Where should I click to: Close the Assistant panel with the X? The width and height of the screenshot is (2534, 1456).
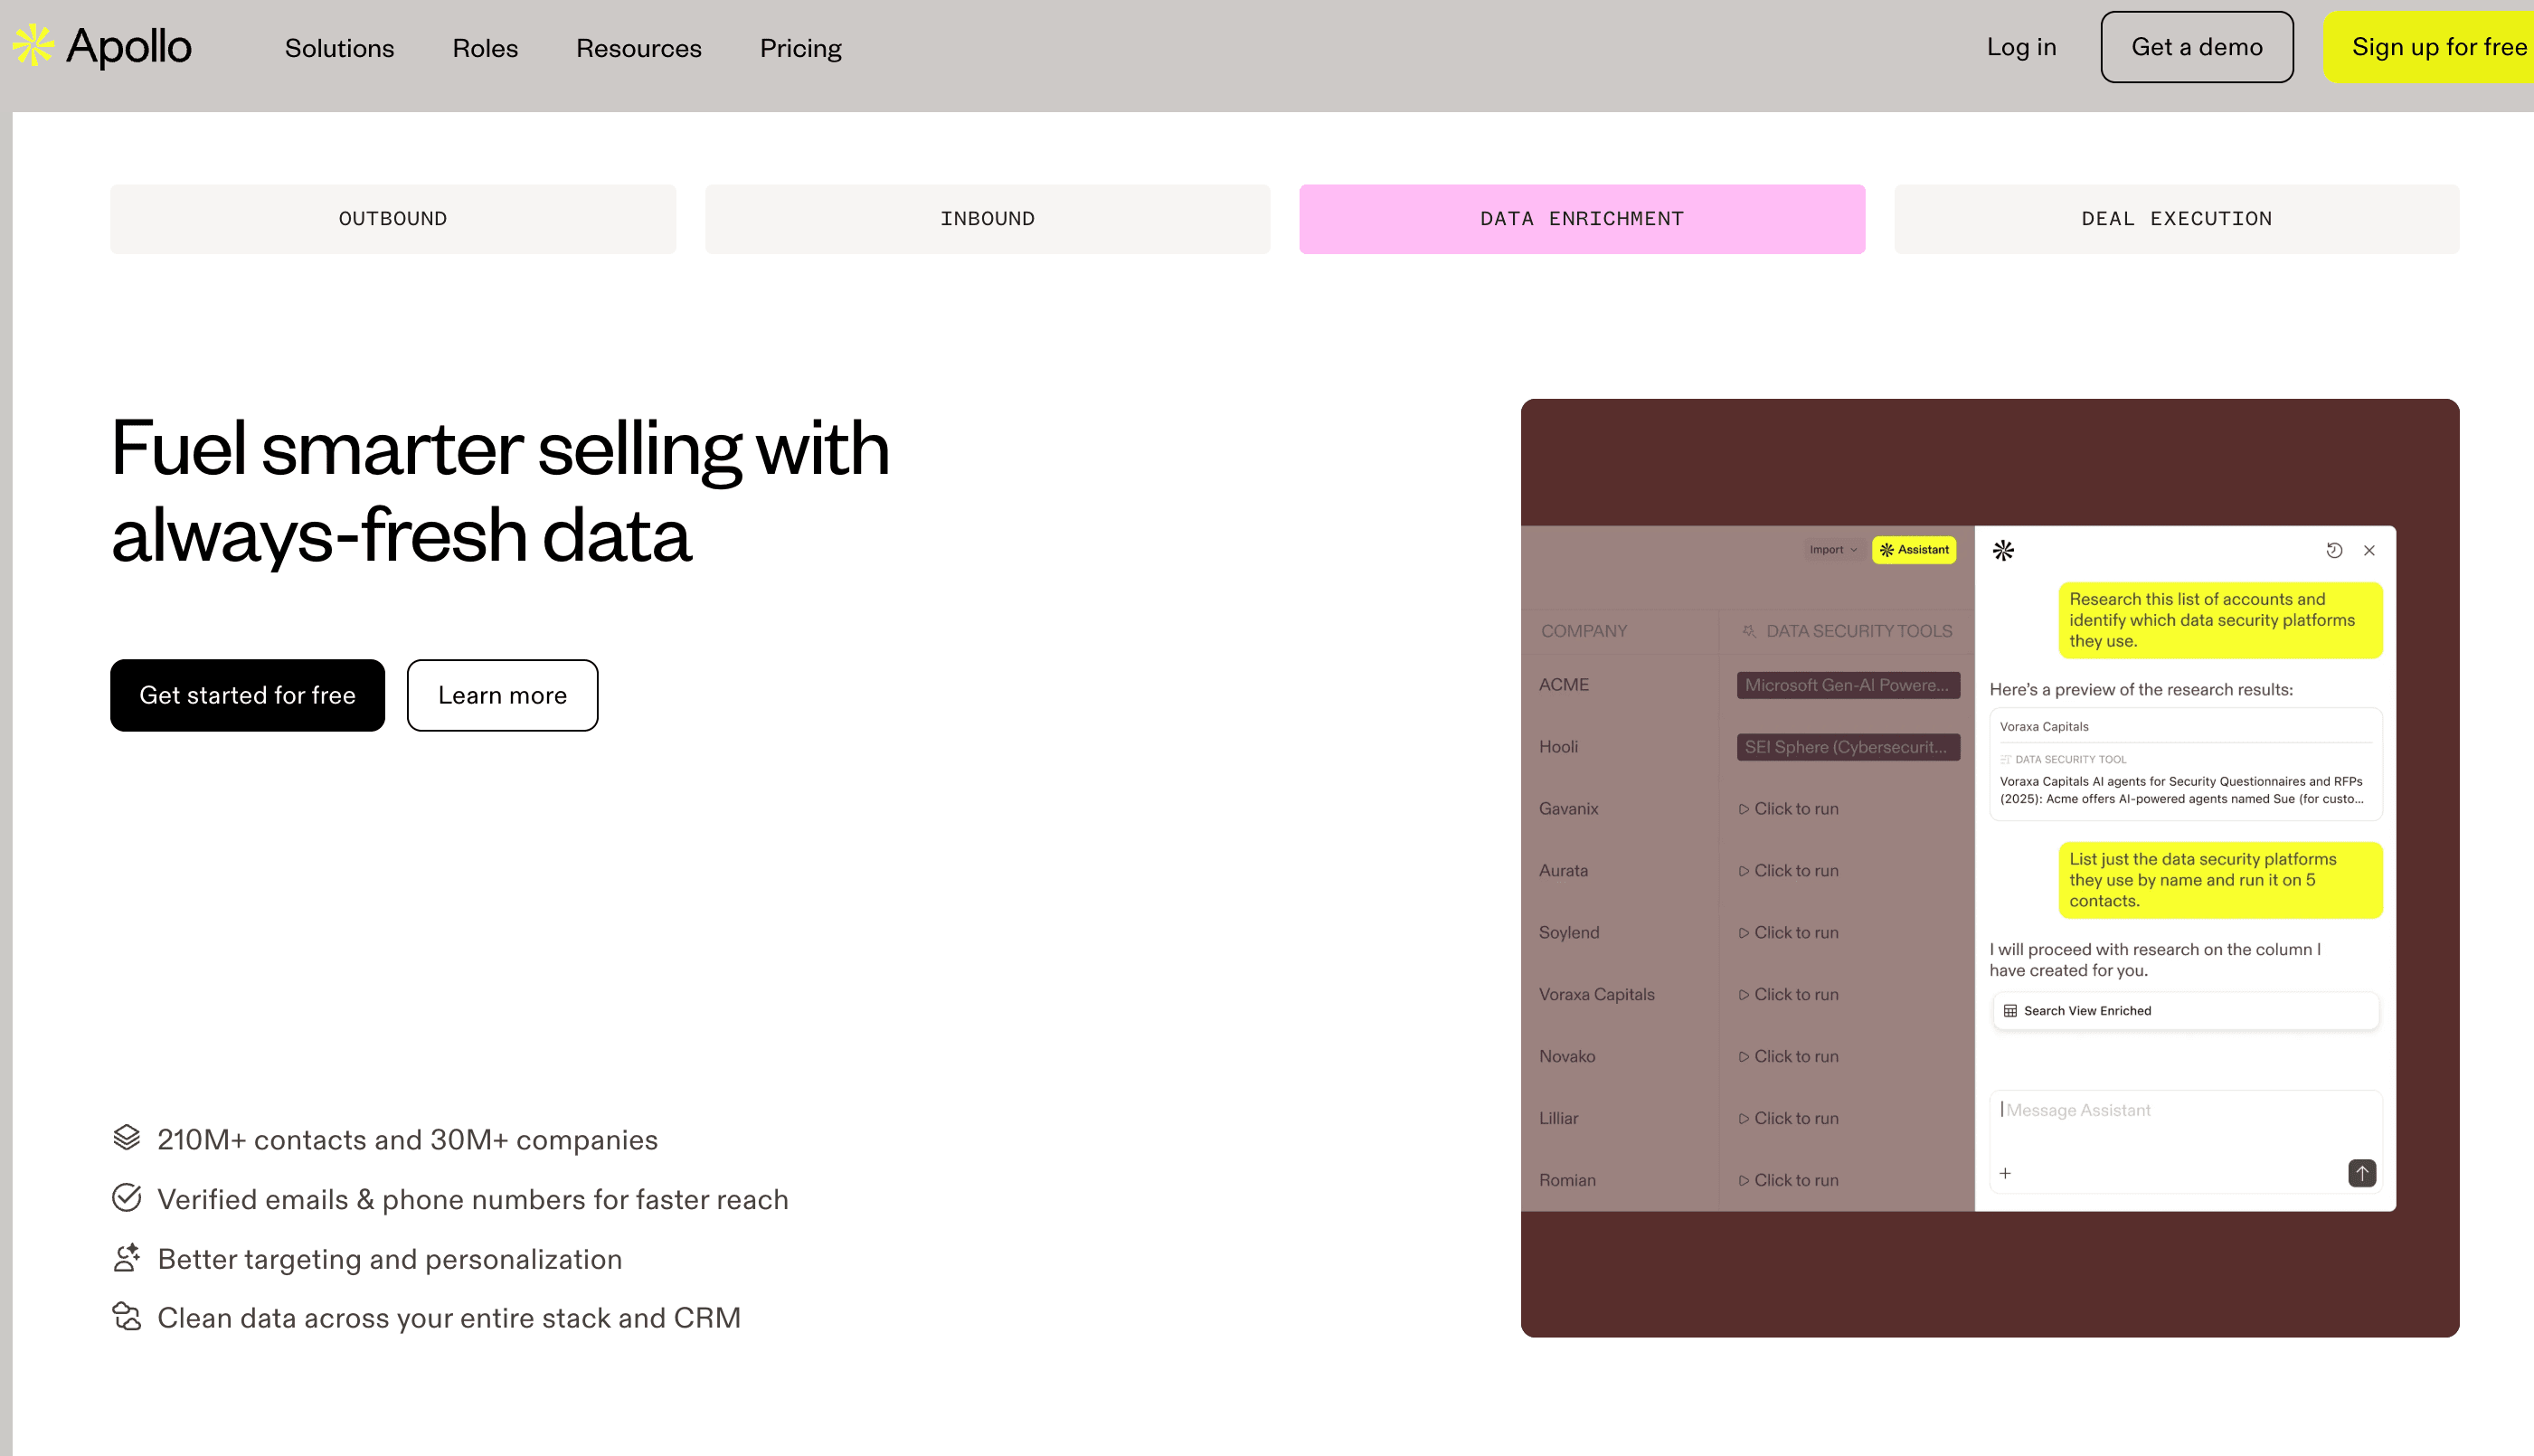(2369, 550)
